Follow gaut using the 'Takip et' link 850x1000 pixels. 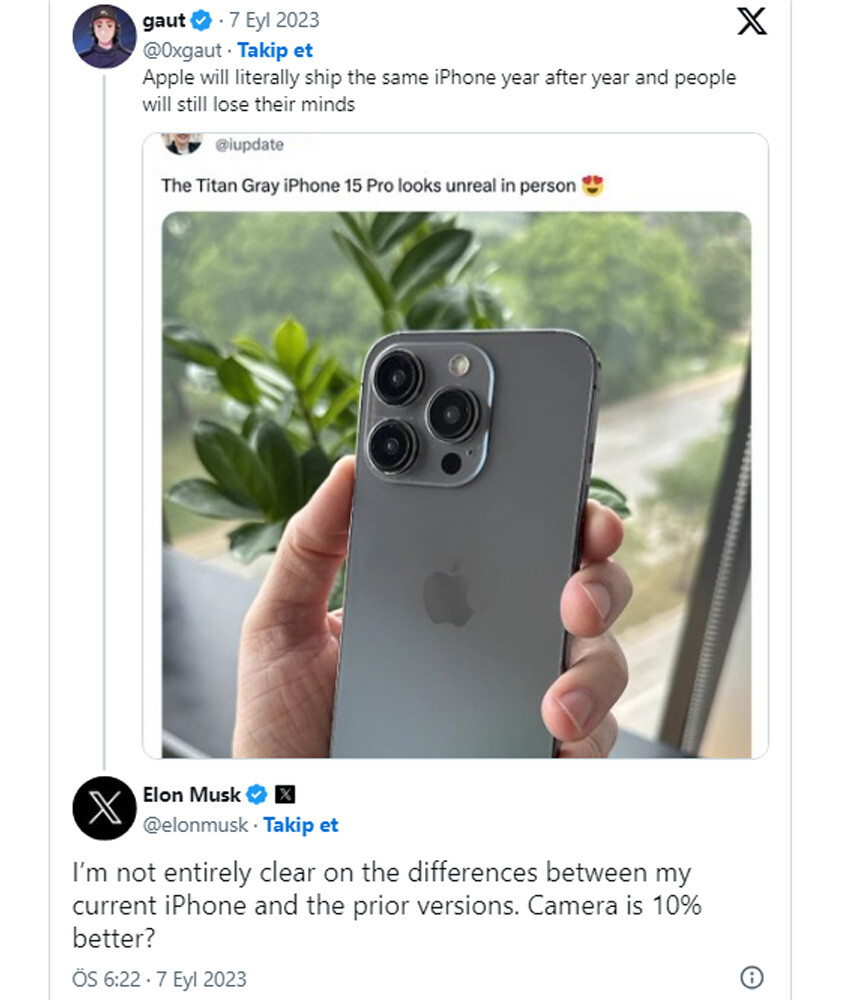275,50
